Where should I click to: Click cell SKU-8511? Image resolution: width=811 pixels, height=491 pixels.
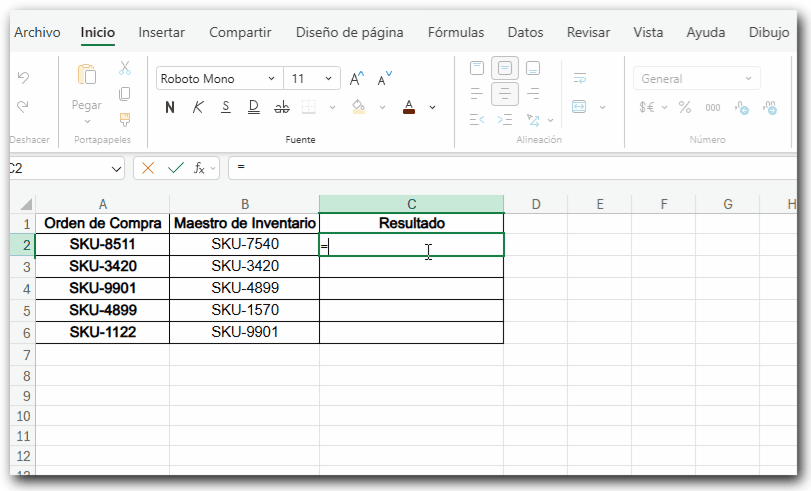(x=102, y=244)
